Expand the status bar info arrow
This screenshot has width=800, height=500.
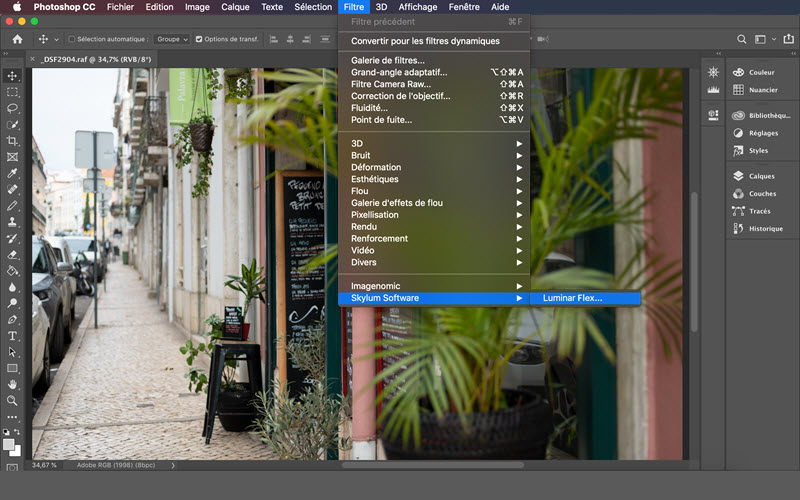pyautogui.click(x=173, y=465)
